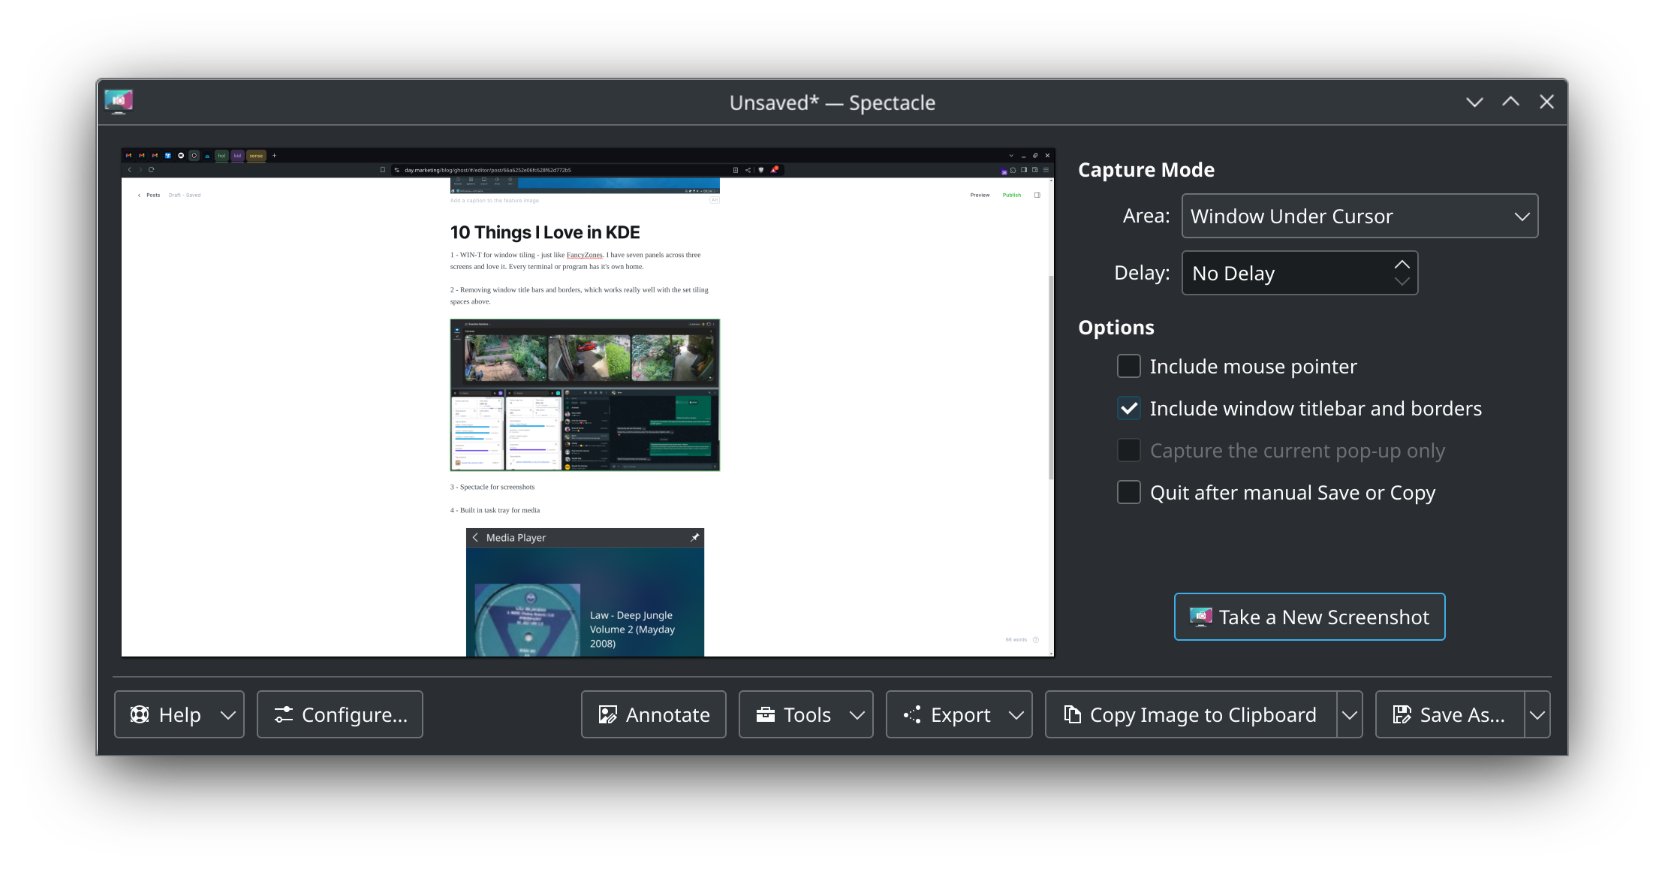Image resolution: width=1664 pixels, height=869 pixels.
Task: Expand the Save As options arrow
Action: 1537,714
